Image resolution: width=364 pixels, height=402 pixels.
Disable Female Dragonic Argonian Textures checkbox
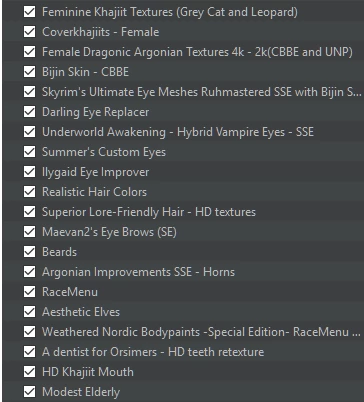coord(29,52)
